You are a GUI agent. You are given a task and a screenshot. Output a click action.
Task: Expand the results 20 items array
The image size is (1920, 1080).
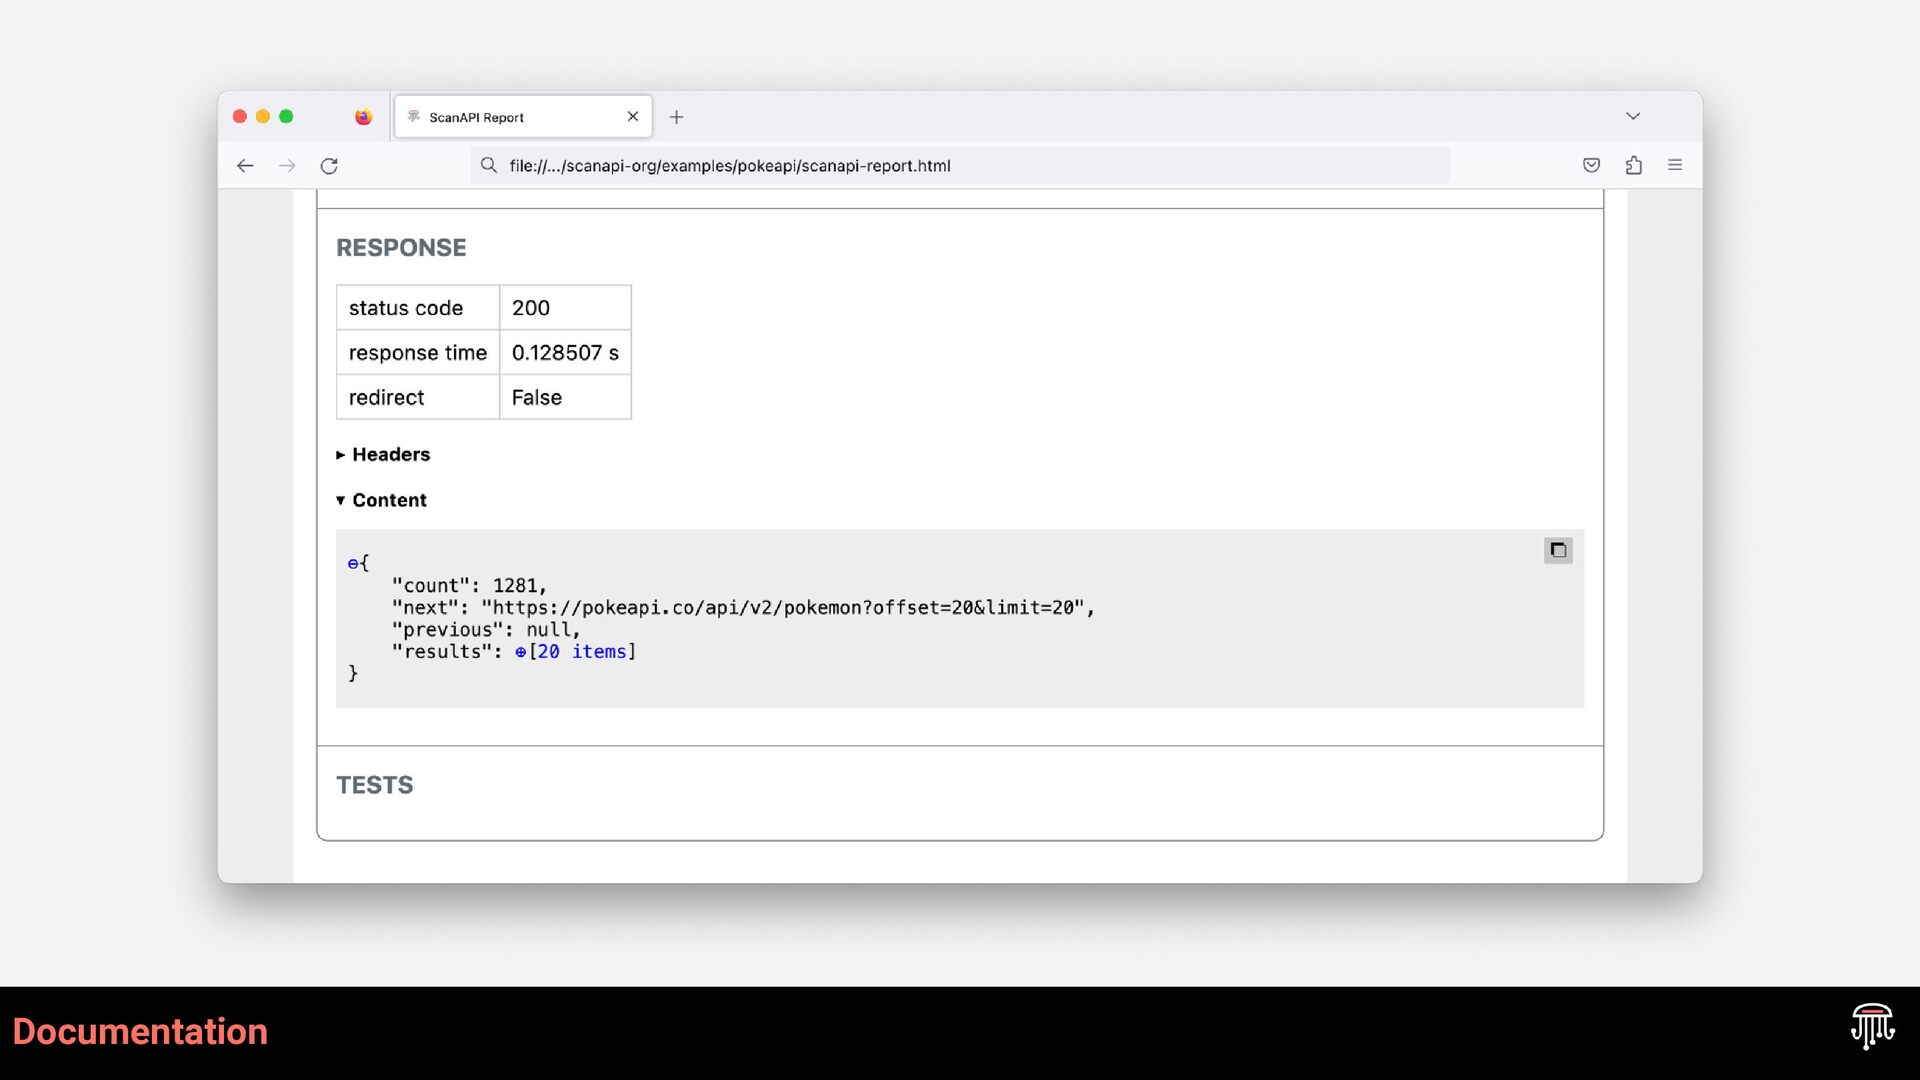[x=520, y=652]
